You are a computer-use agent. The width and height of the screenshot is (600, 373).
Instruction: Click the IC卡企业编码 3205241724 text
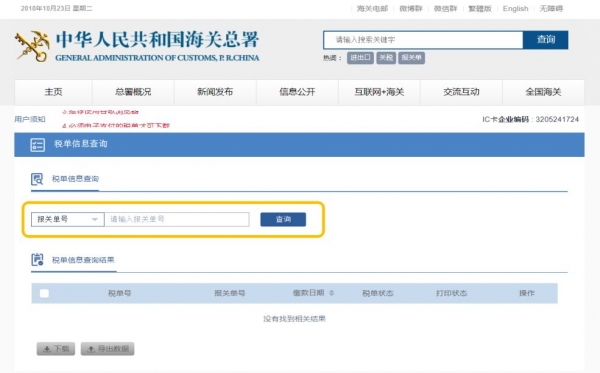(x=530, y=119)
